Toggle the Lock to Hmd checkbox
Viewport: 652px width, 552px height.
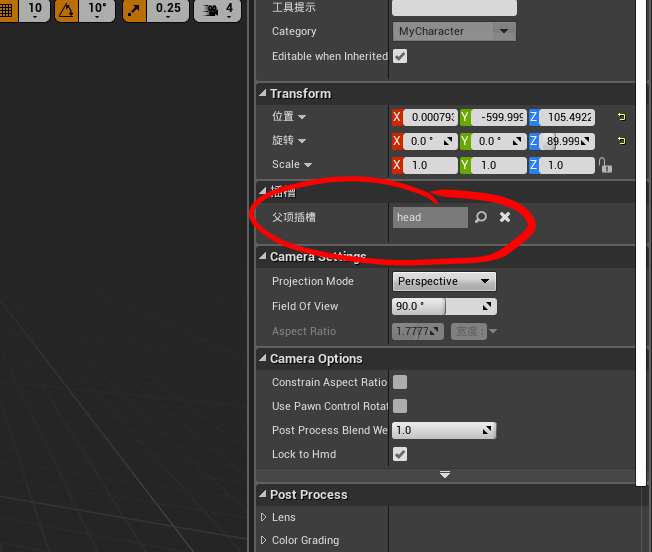pos(400,454)
